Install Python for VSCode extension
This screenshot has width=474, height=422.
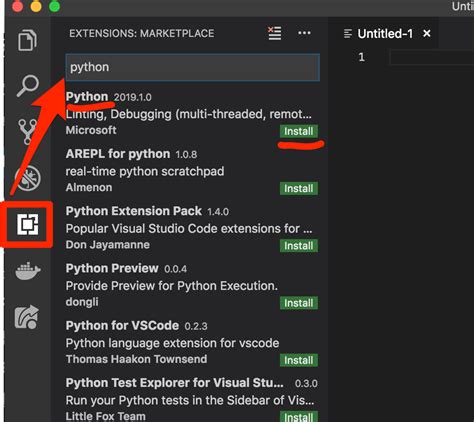[299, 361]
